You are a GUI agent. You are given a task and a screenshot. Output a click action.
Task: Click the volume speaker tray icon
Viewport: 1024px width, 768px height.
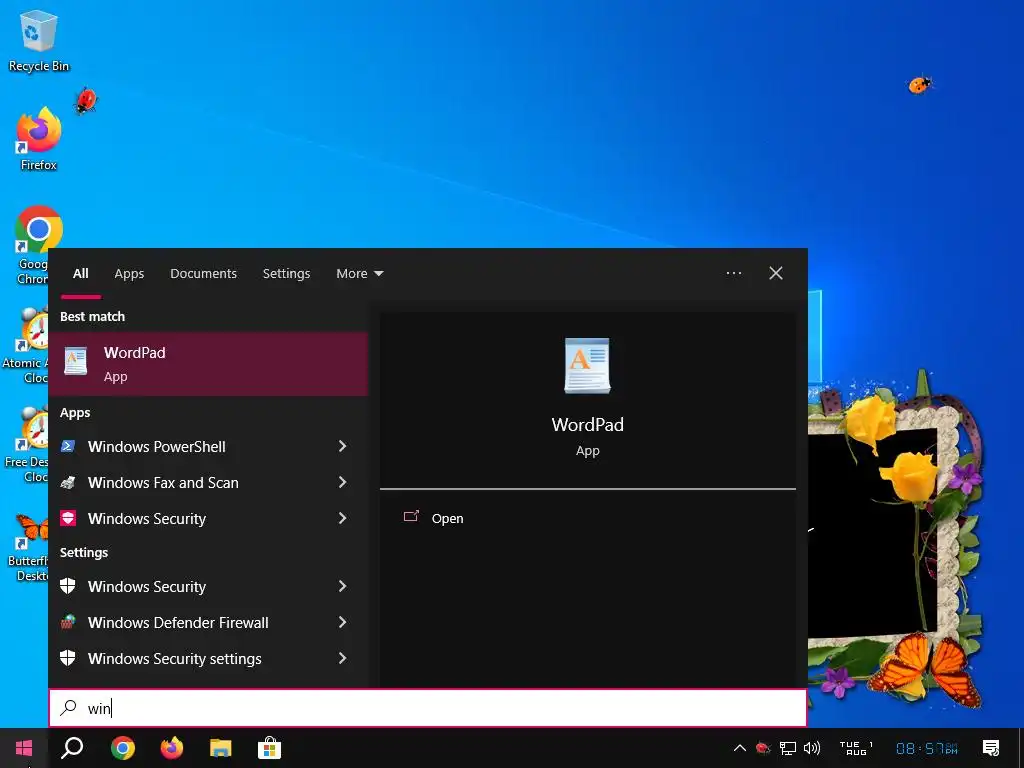click(x=812, y=748)
